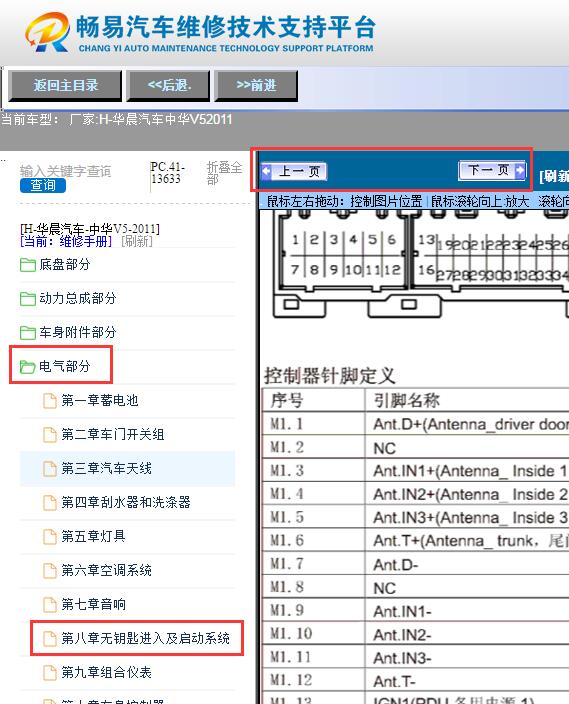This screenshot has width=569, height=704.
Task: Open chapter 第六章空调系统
Action: click(x=106, y=570)
